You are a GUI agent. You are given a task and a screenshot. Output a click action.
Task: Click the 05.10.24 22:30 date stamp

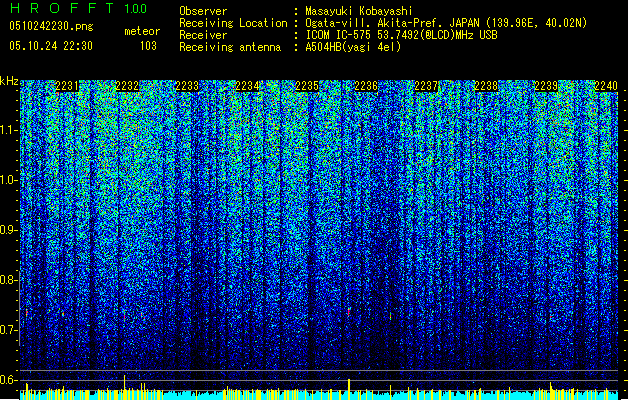pyautogui.click(x=50, y=46)
